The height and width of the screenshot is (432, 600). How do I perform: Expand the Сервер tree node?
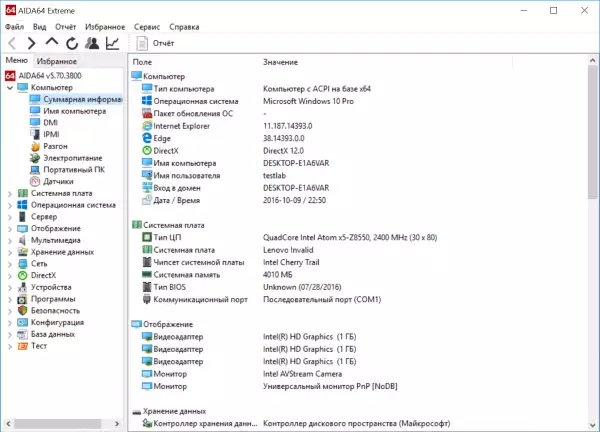click(10, 217)
